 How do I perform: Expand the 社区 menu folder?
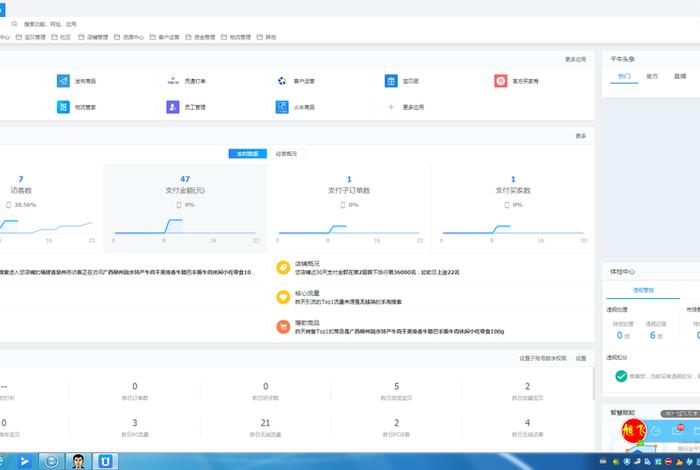(61, 37)
